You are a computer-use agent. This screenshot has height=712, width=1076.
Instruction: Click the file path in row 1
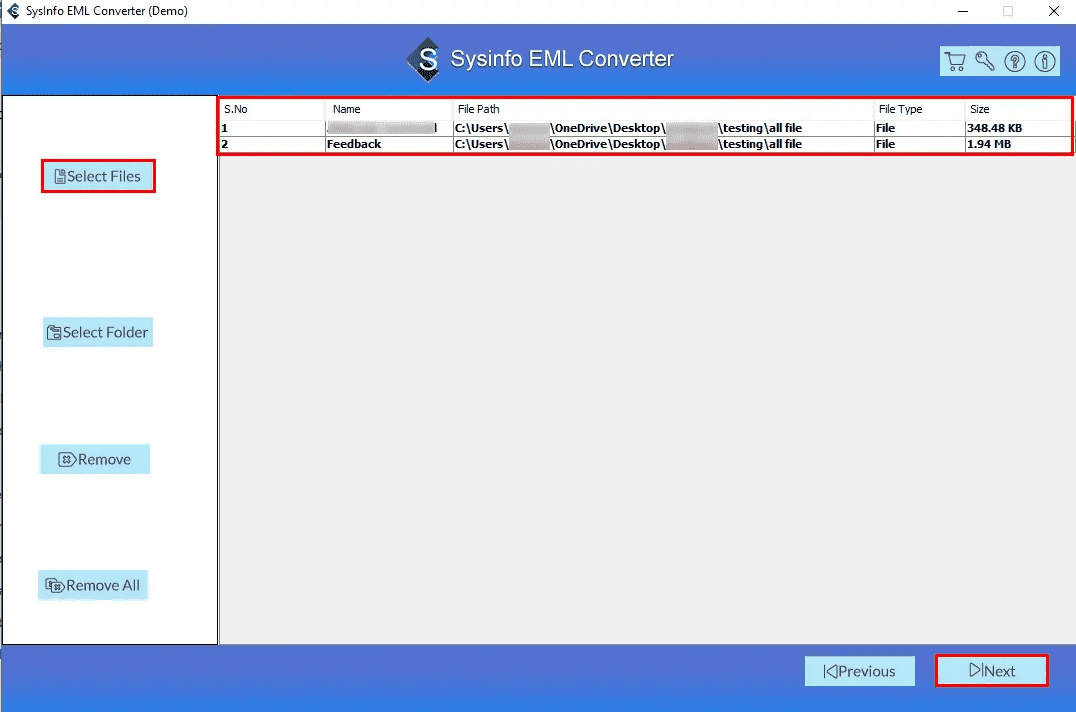point(663,128)
